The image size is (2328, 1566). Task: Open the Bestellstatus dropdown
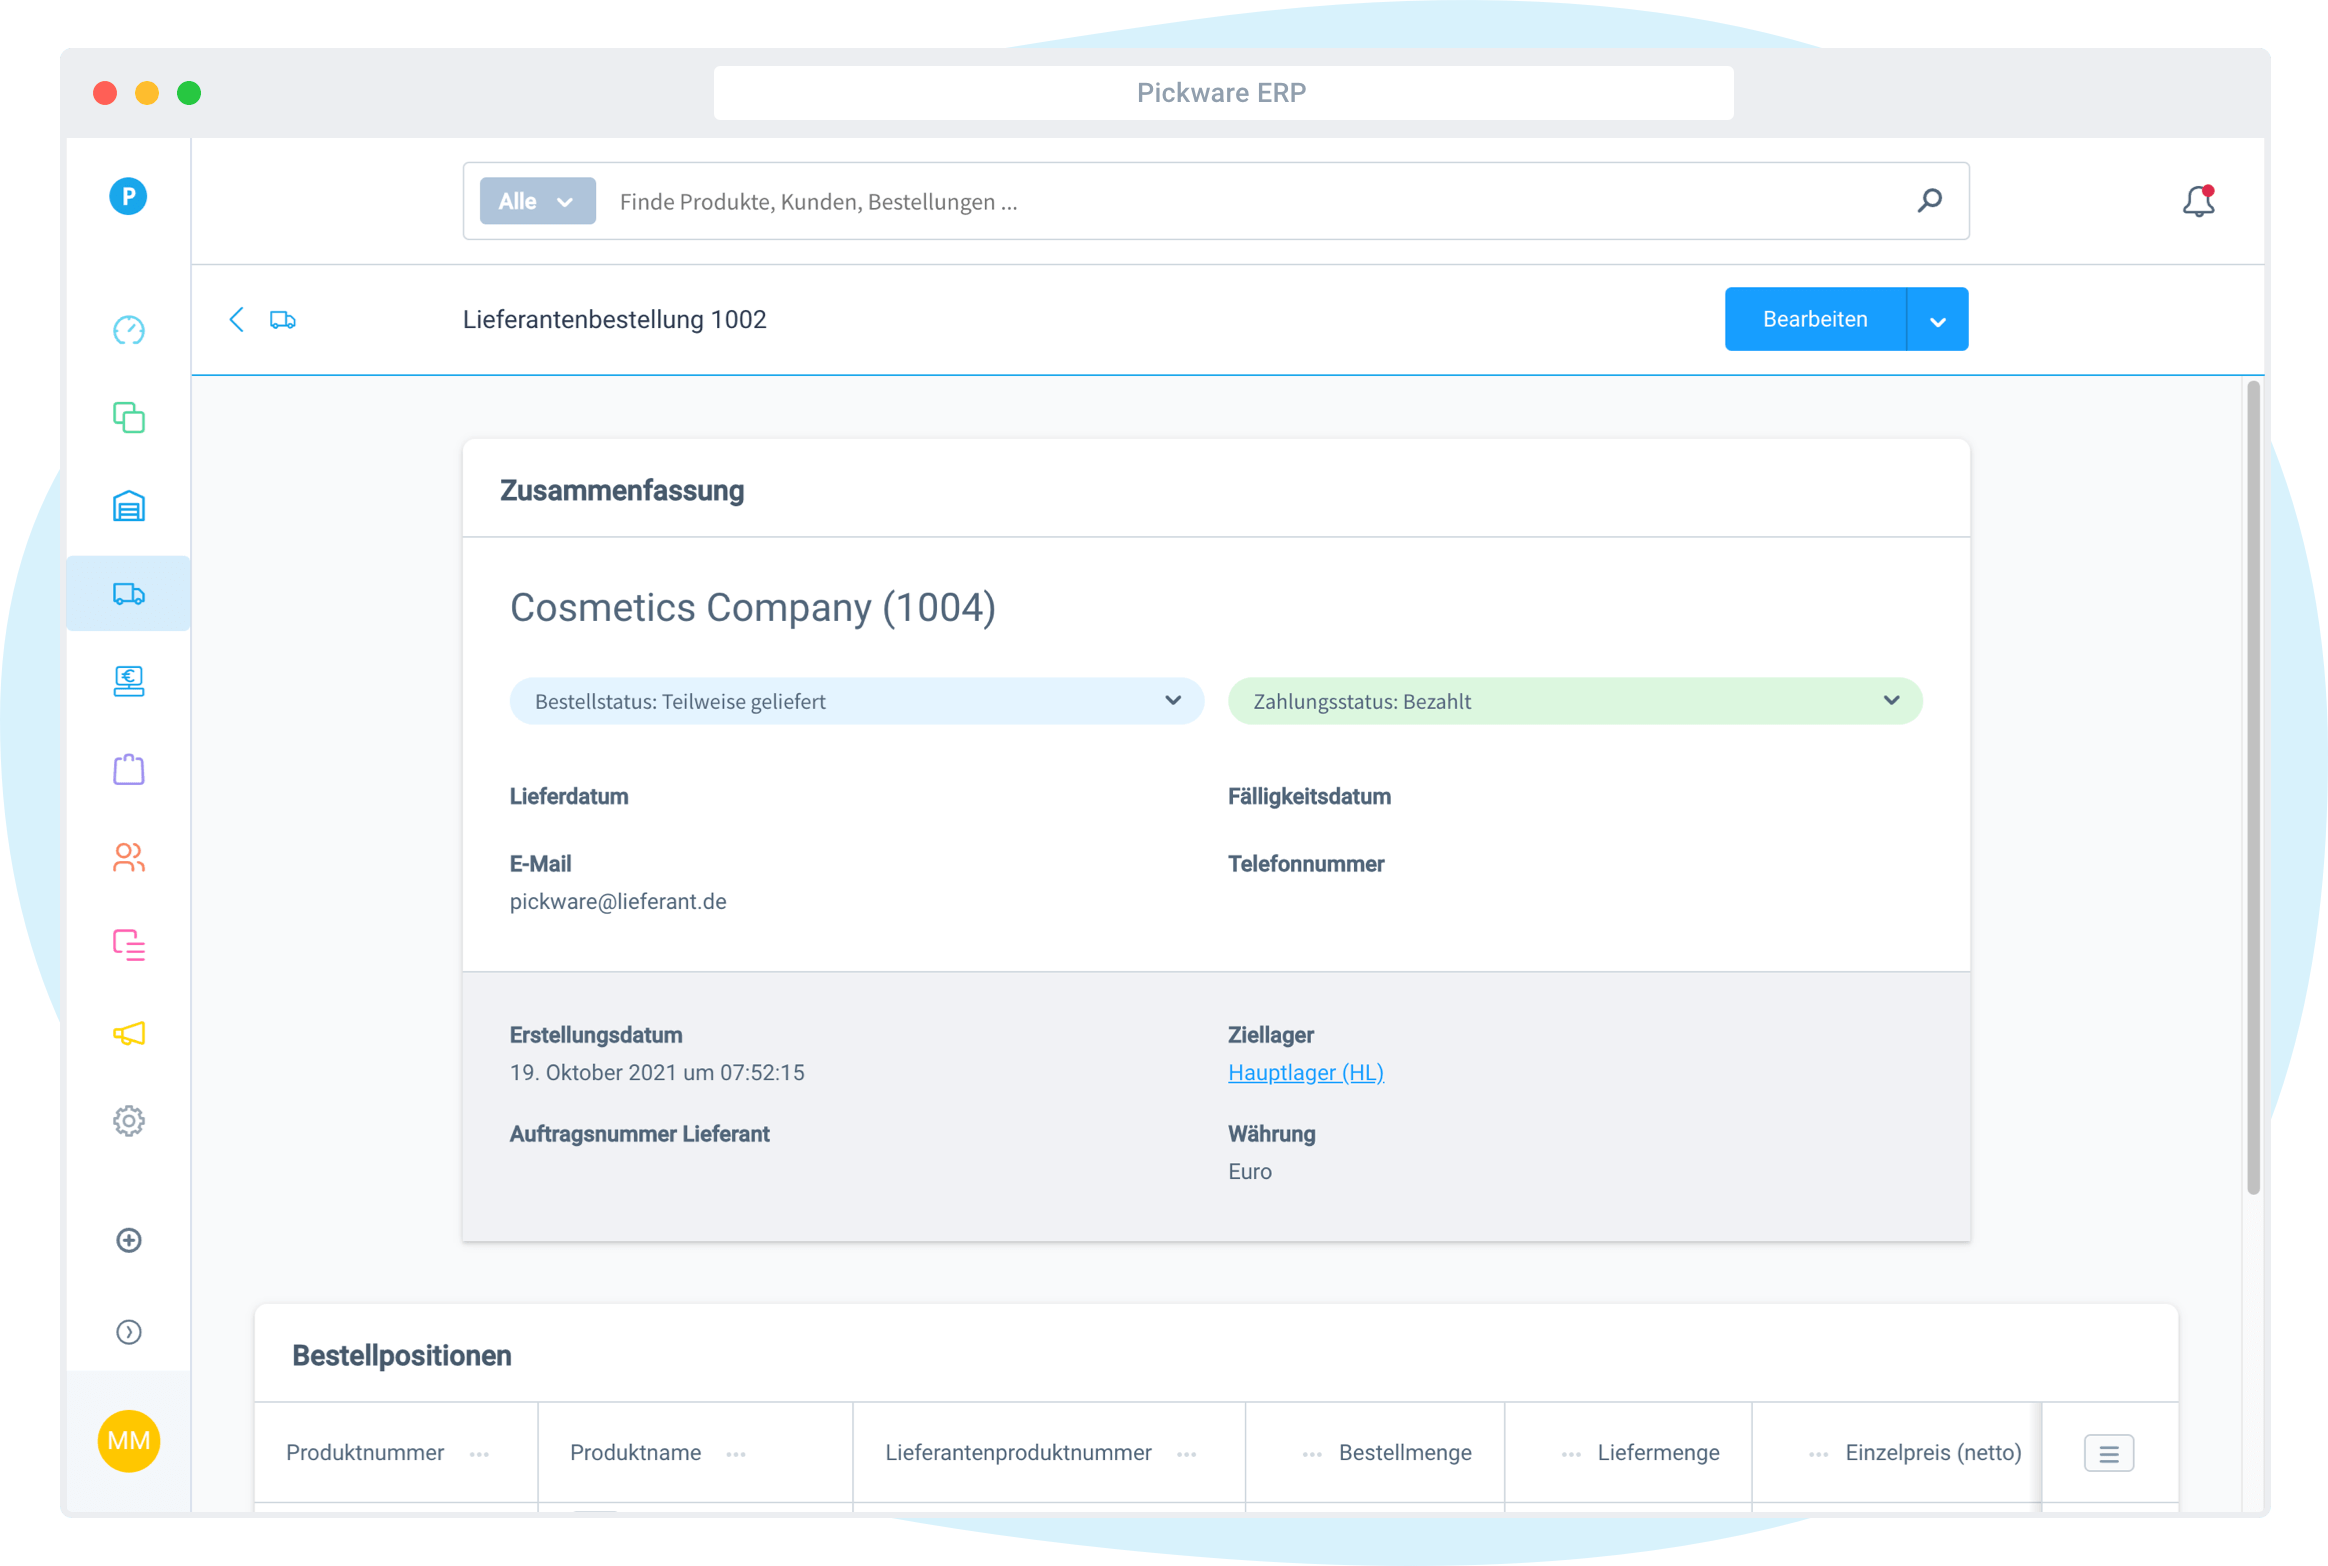pos(857,701)
